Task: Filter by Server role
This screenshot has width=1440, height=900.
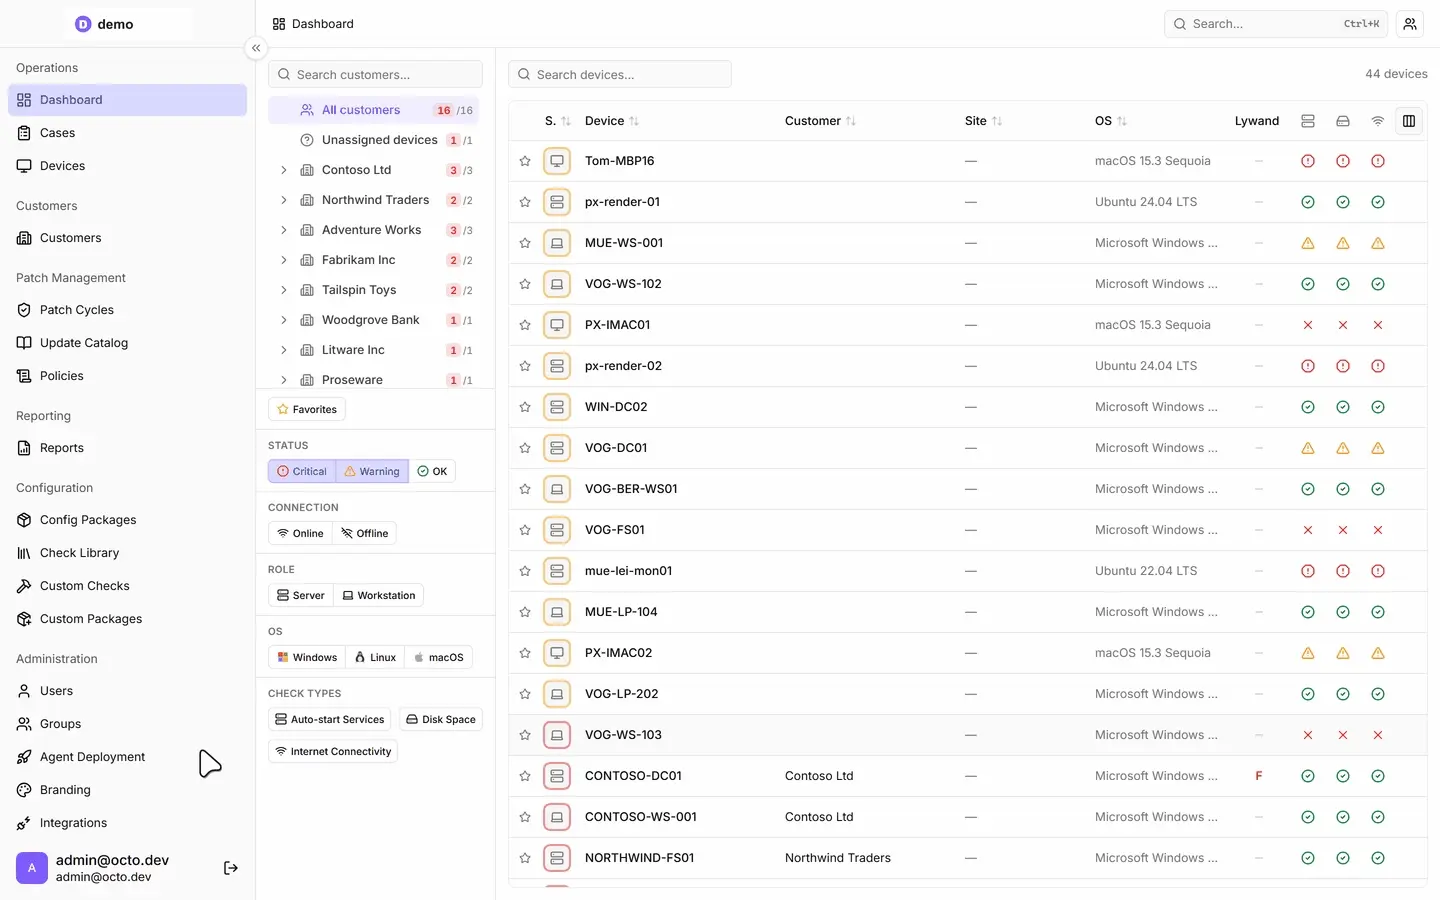Action: pyautogui.click(x=301, y=595)
